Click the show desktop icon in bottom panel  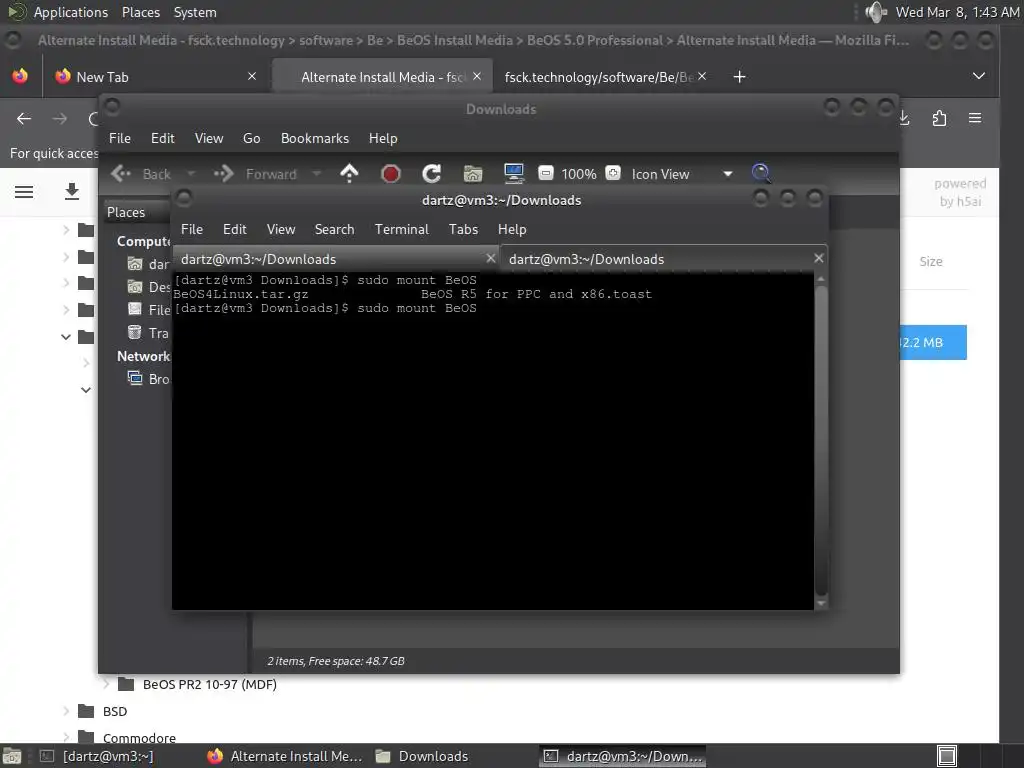coord(12,756)
